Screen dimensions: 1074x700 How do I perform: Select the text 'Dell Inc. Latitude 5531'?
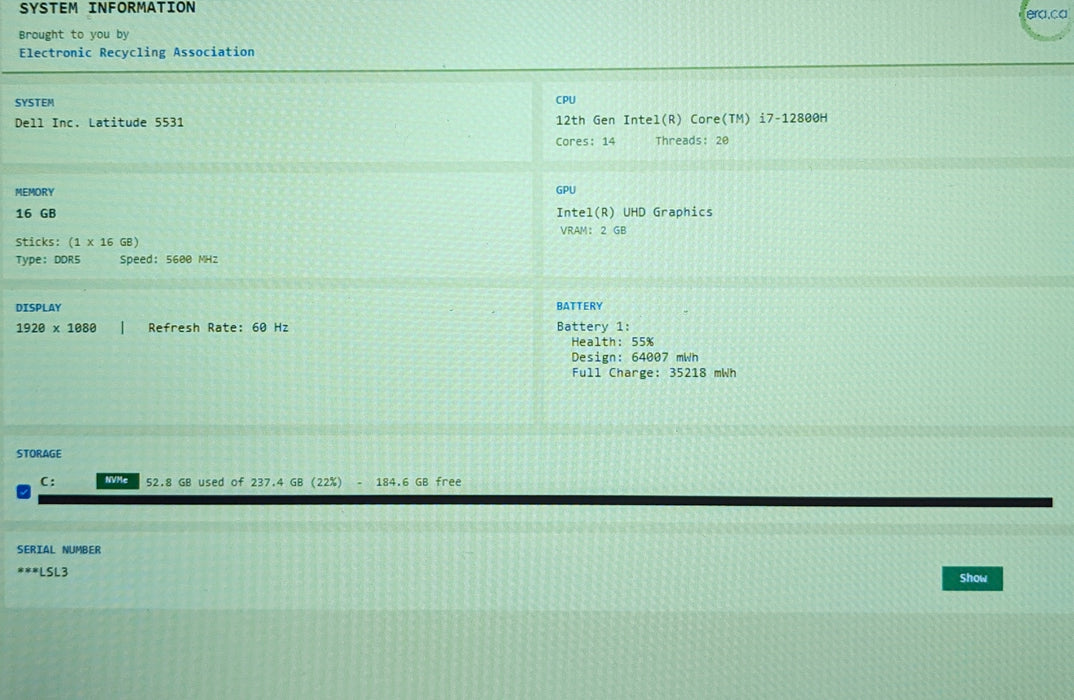pos(99,123)
